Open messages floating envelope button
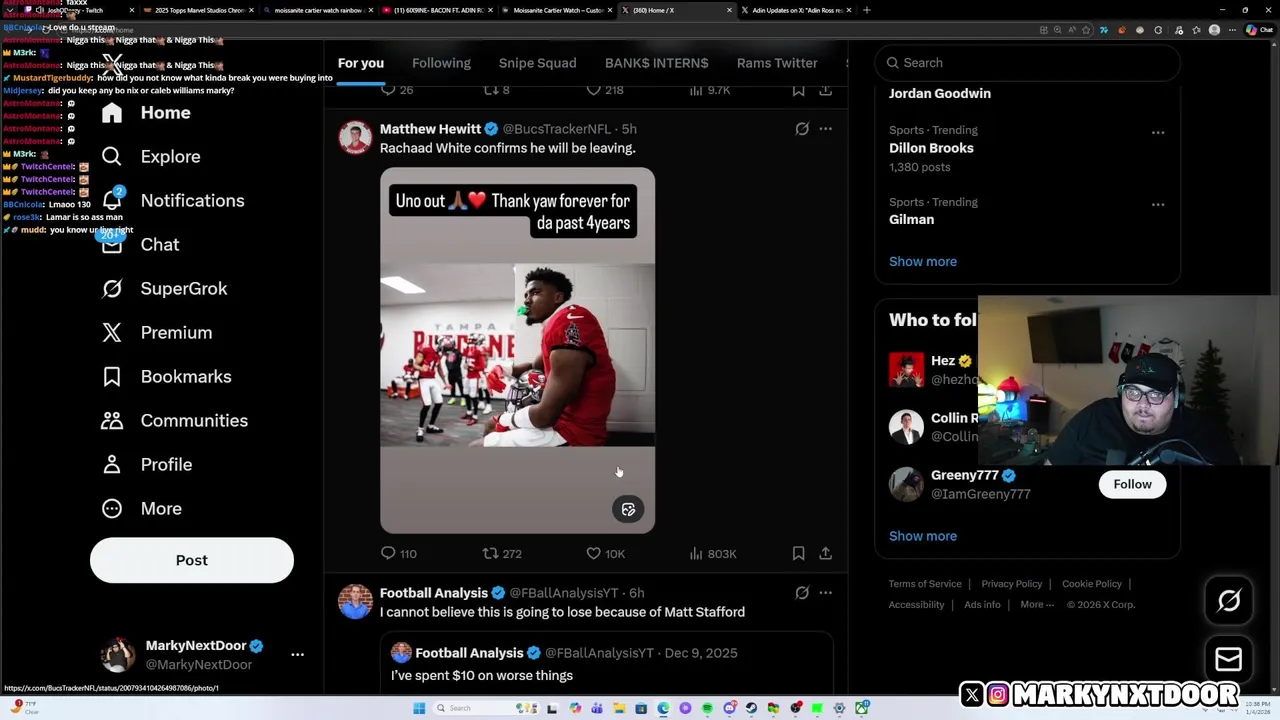Image resolution: width=1280 pixels, height=720 pixels. (x=1229, y=659)
